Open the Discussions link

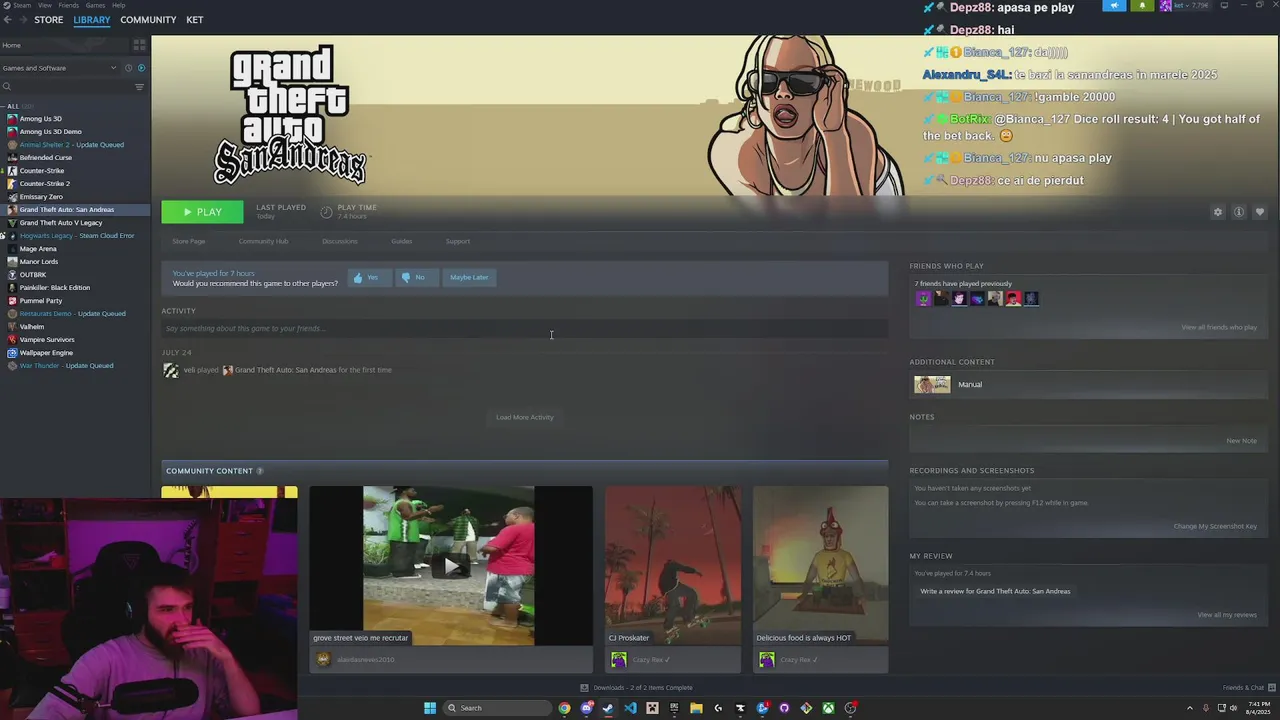point(340,241)
